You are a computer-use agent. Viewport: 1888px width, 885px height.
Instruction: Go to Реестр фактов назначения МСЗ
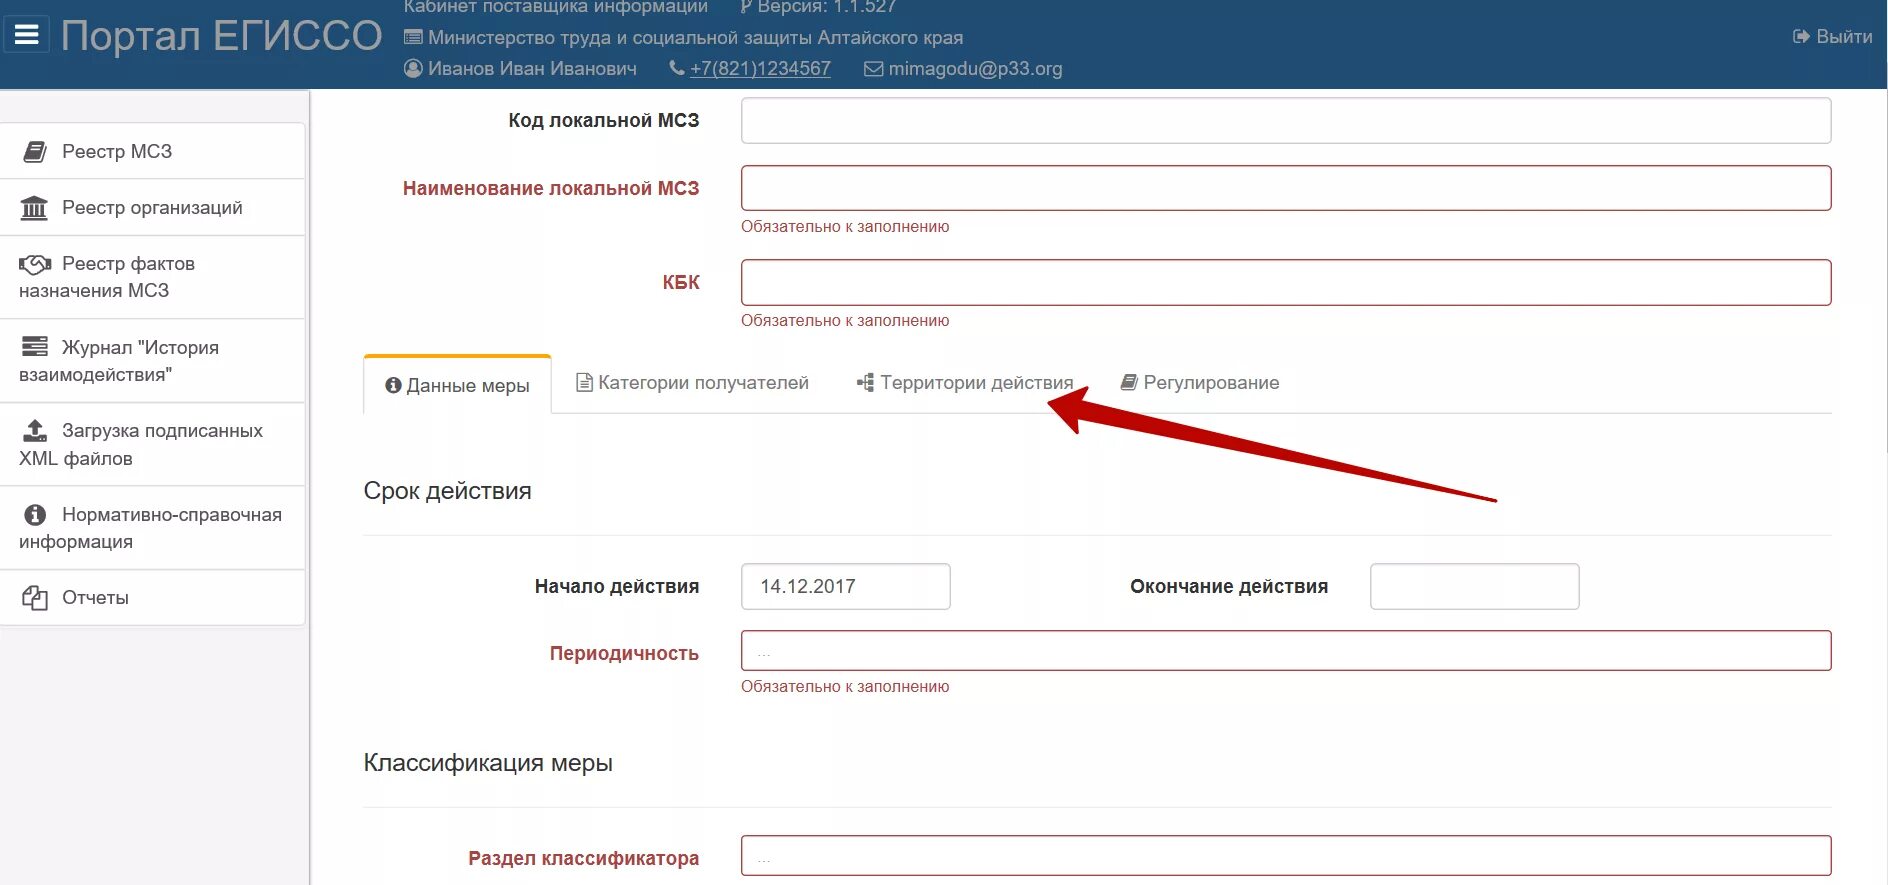(153, 277)
